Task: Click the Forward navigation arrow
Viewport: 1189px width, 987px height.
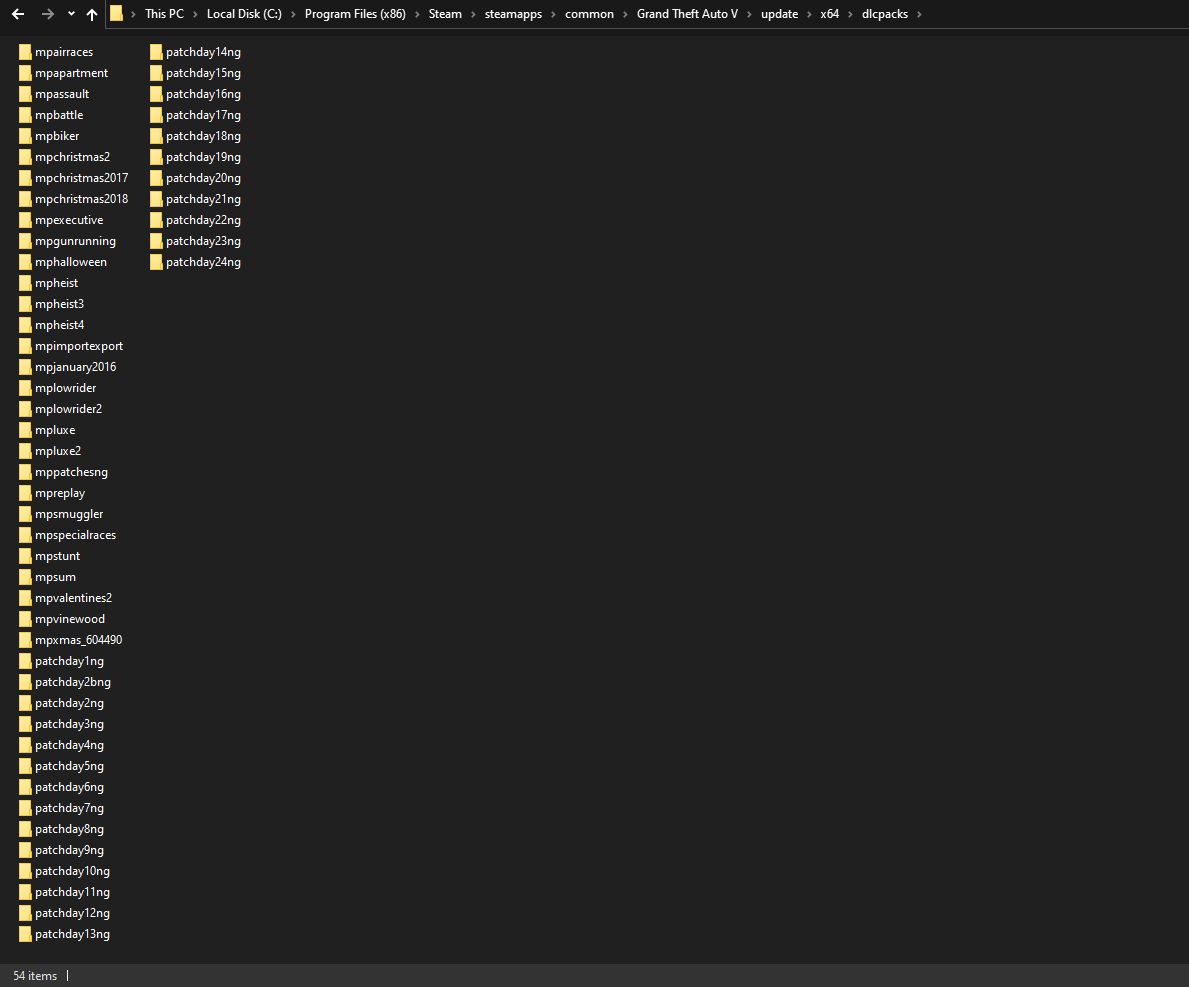Action: [47, 14]
